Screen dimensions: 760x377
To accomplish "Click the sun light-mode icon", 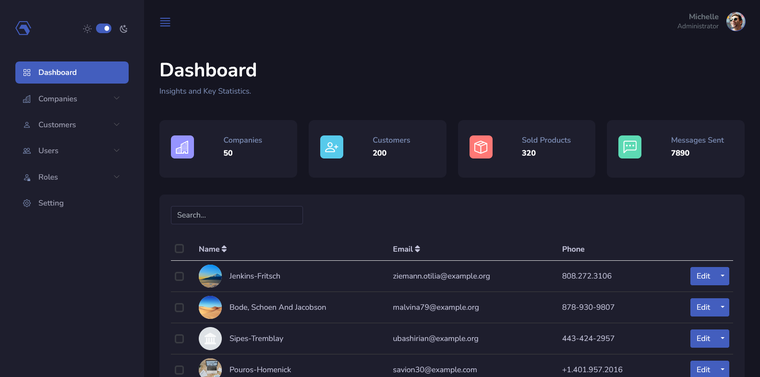I will (x=87, y=29).
